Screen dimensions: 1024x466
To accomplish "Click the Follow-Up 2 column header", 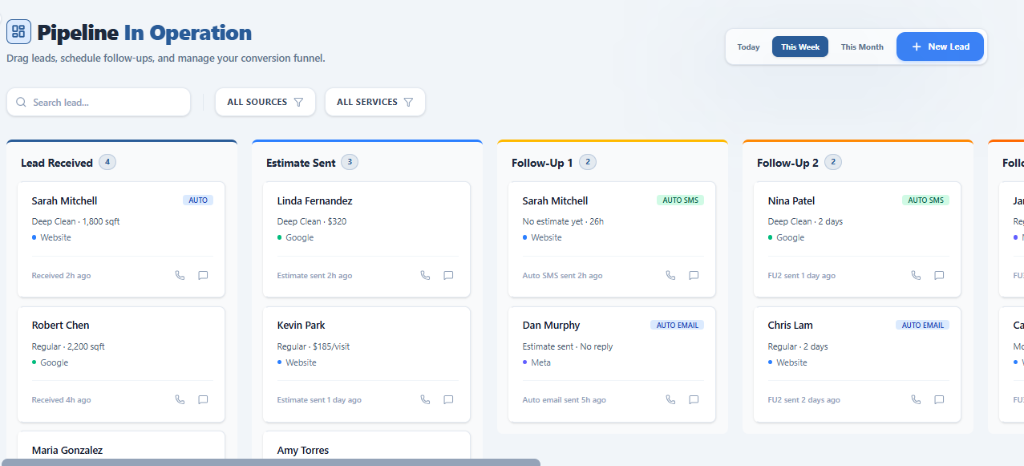I will click(788, 163).
